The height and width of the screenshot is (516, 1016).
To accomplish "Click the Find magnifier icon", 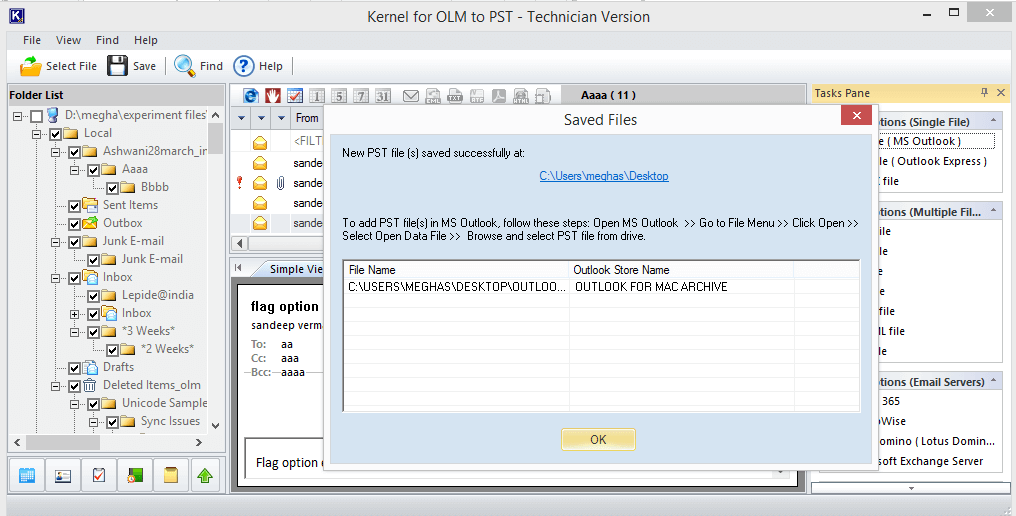I will pos(185,66).
